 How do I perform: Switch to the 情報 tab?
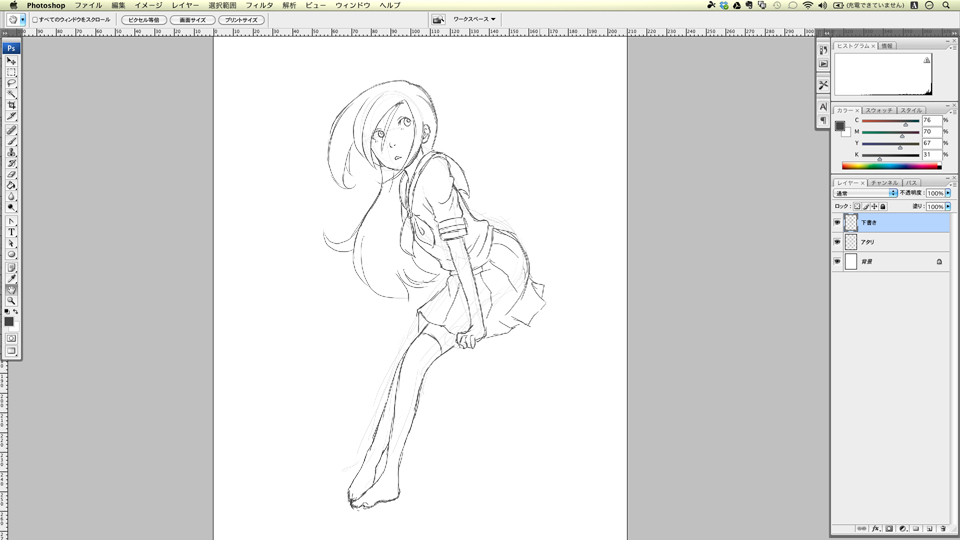coord(887,47)
